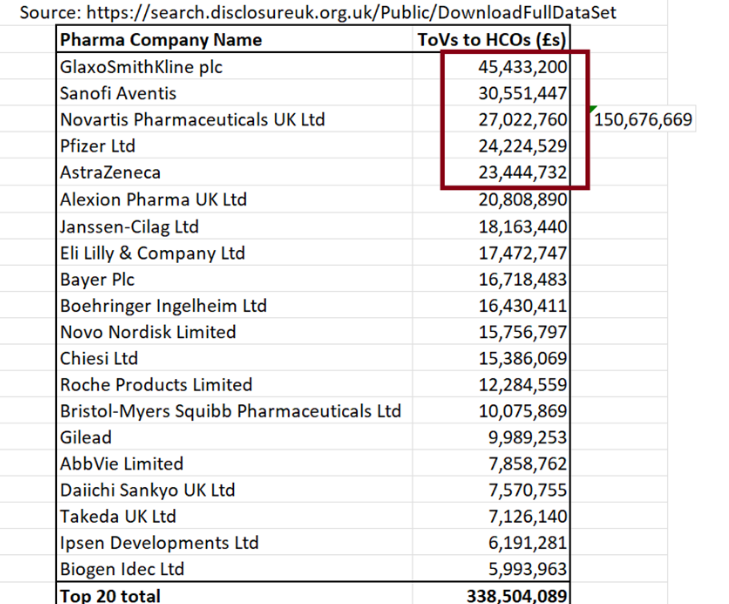Click the 150,676,669 sum cell
Image resolution: width=729 pixels, height=604 pixels.
[x=643, y=120]
